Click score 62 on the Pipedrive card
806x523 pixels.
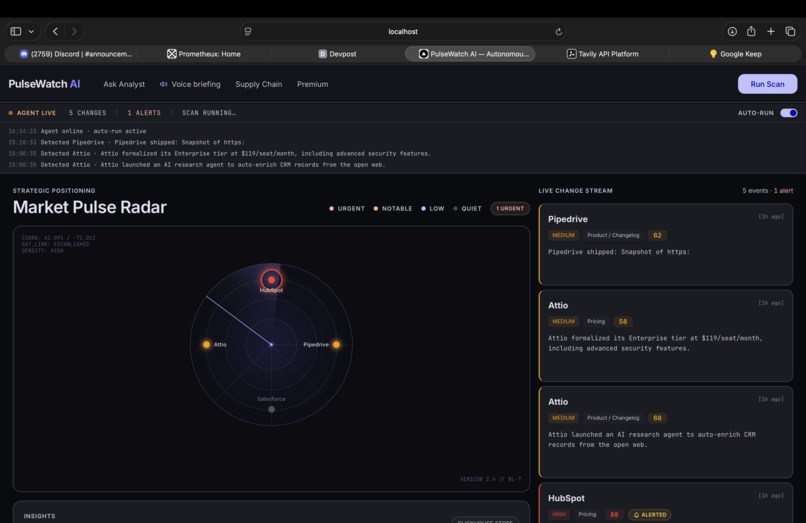657,236
